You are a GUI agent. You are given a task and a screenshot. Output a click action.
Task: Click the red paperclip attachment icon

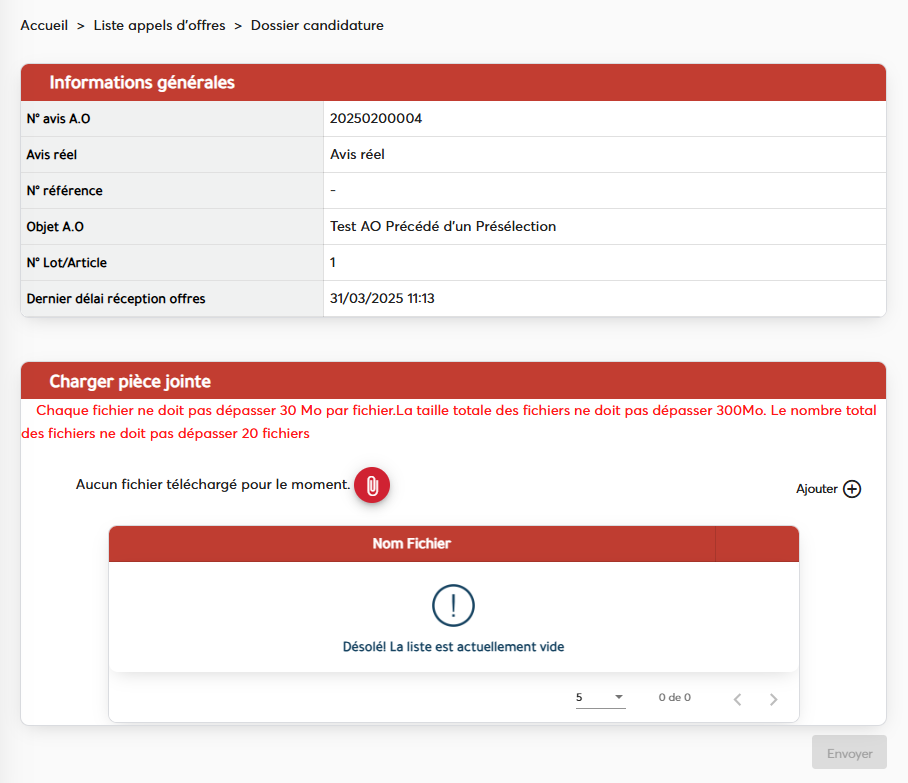click(x=372, y=485)
